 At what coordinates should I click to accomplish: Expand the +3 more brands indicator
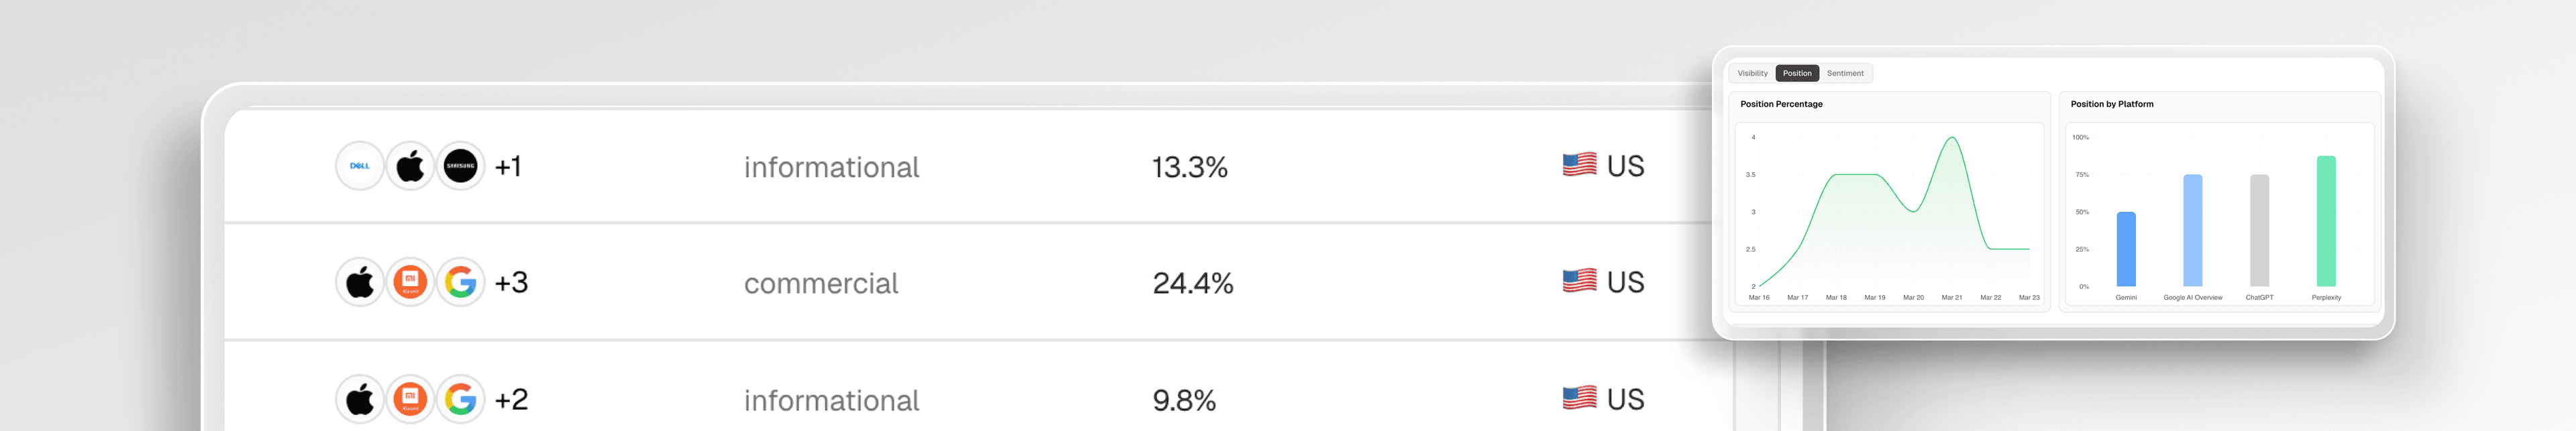pyautogui.click(x=511, y=283)
